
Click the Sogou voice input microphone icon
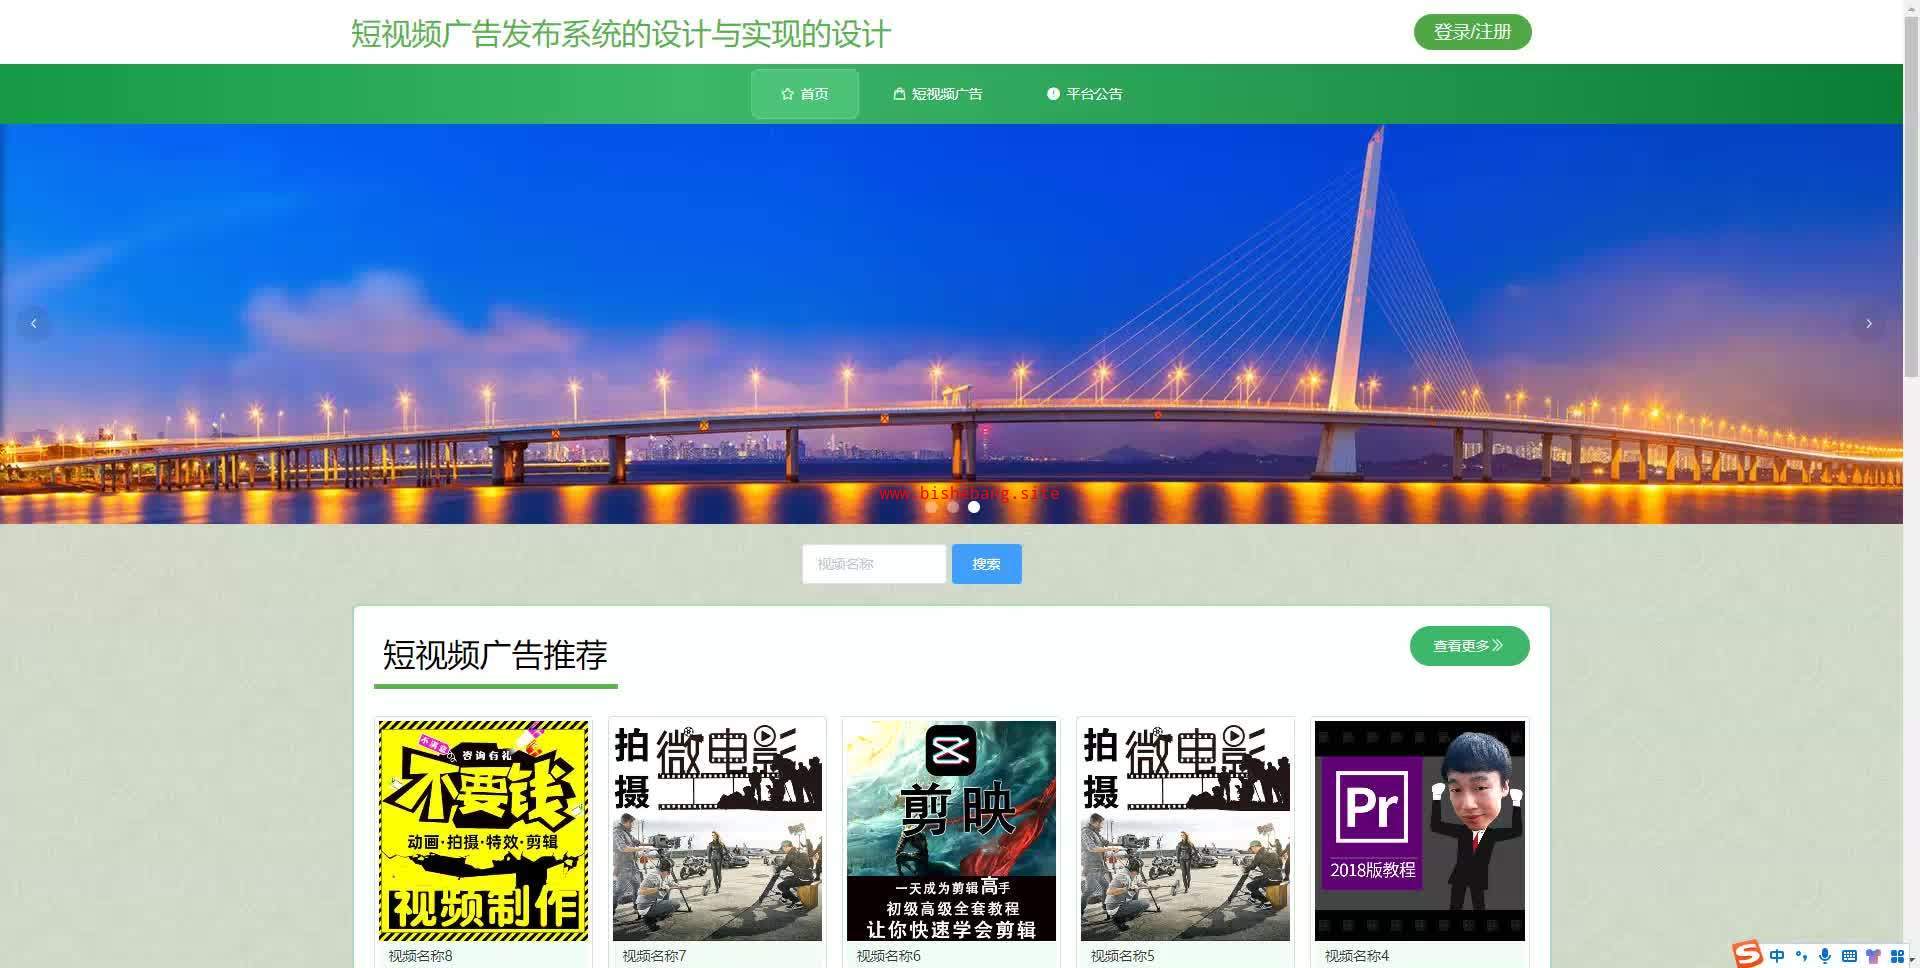pyautogui.click(x=1825, y=956)
